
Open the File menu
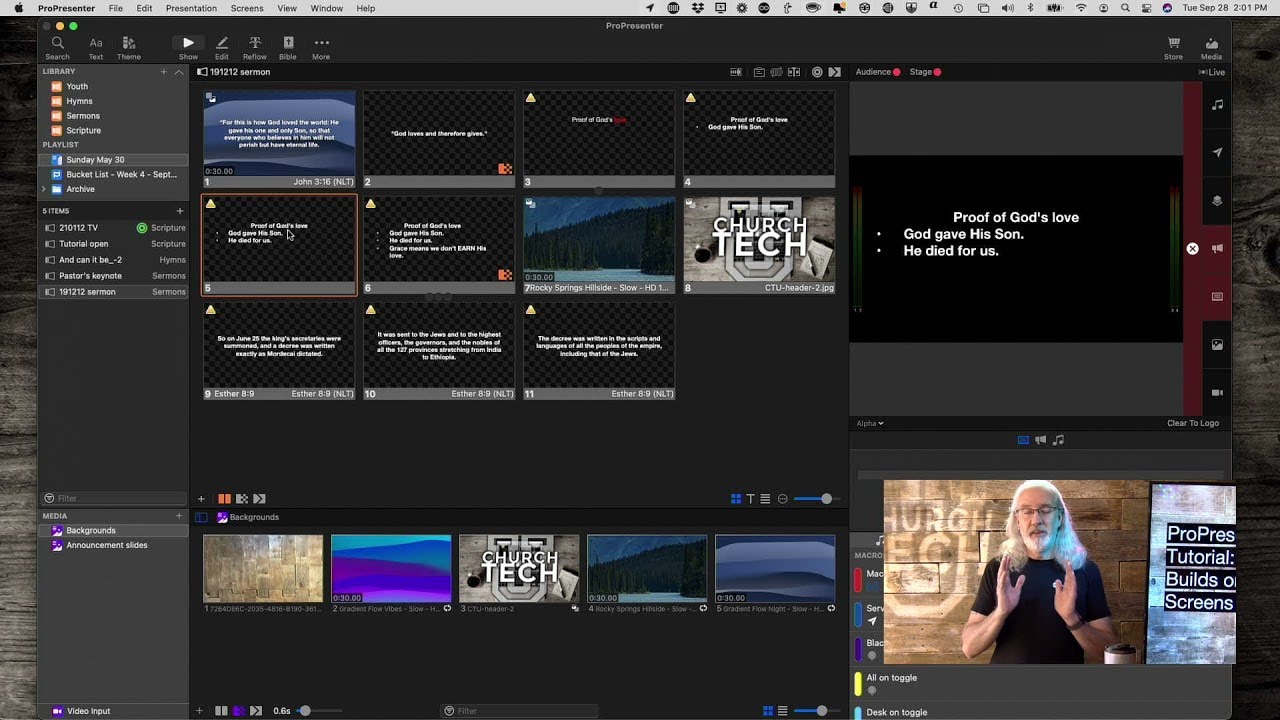(x=116, y=8)
